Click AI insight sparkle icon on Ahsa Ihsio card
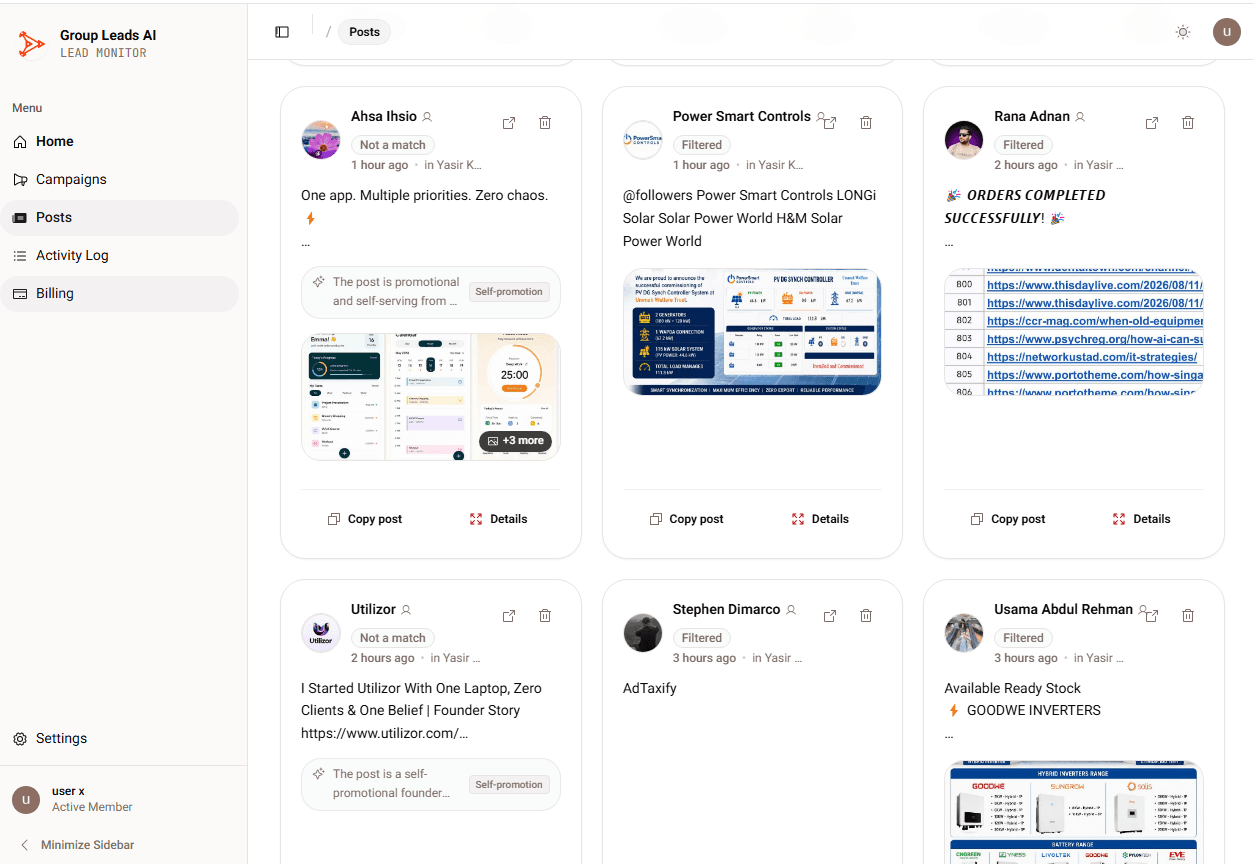 pos(318,283)
